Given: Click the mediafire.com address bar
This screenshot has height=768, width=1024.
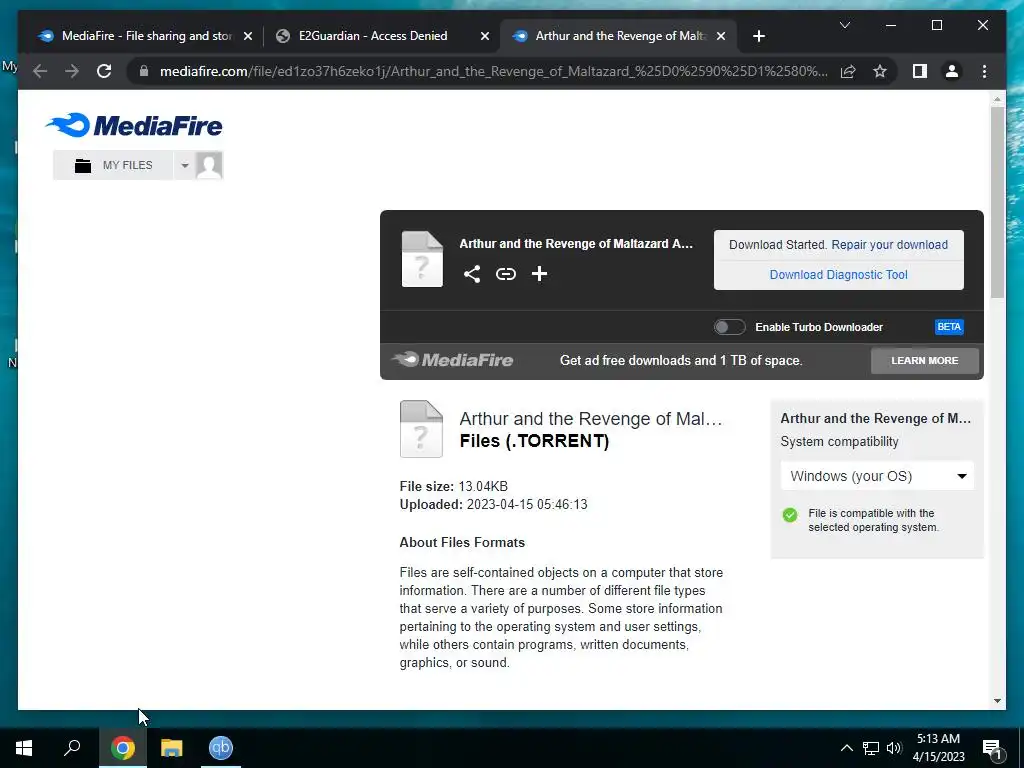Looking at the screenshot, I should click(x=493, y=71).
